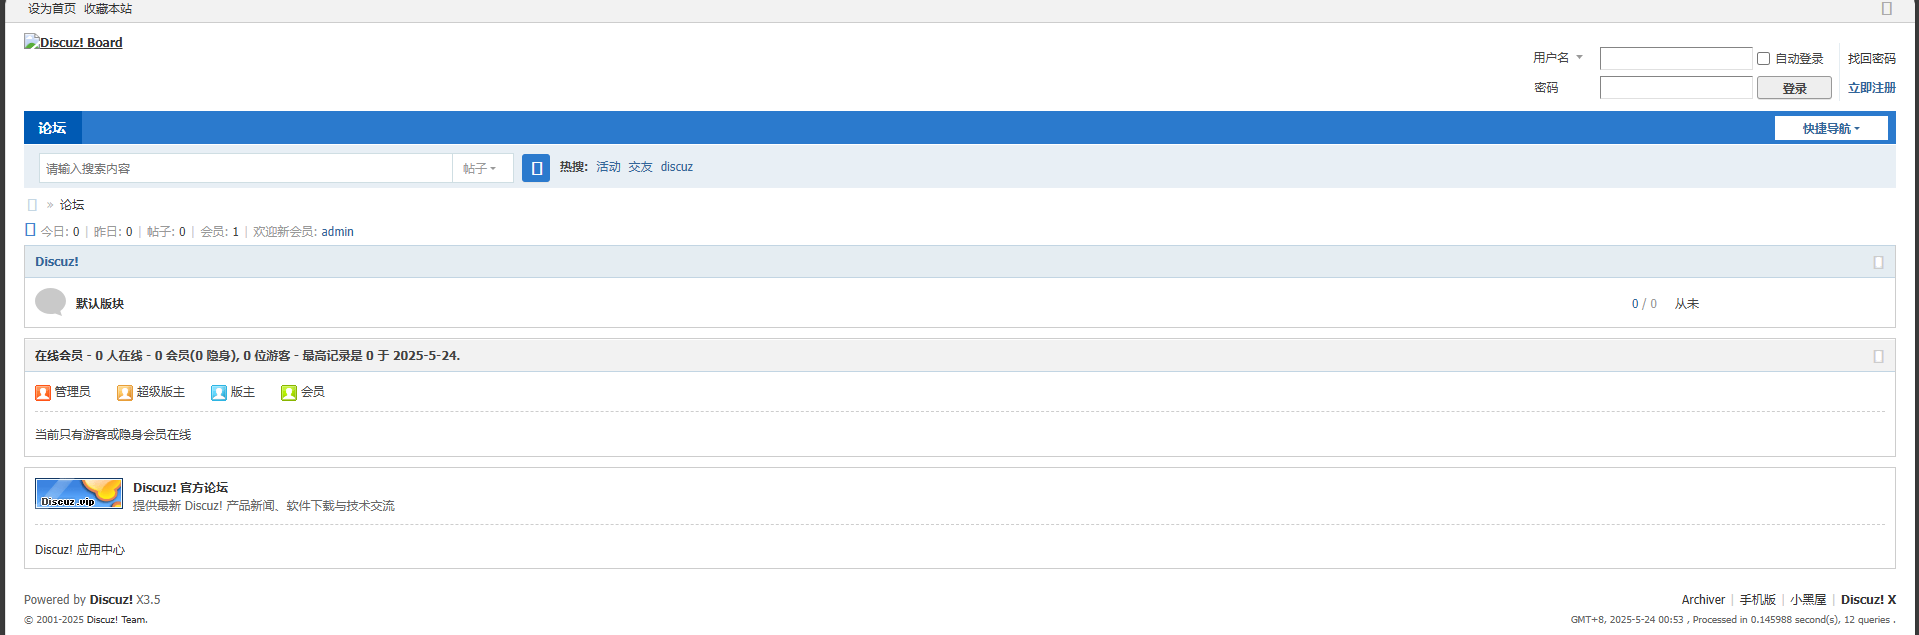Click the 找回密码 link
This screenshot has height=635, width=1919.
1871,59
